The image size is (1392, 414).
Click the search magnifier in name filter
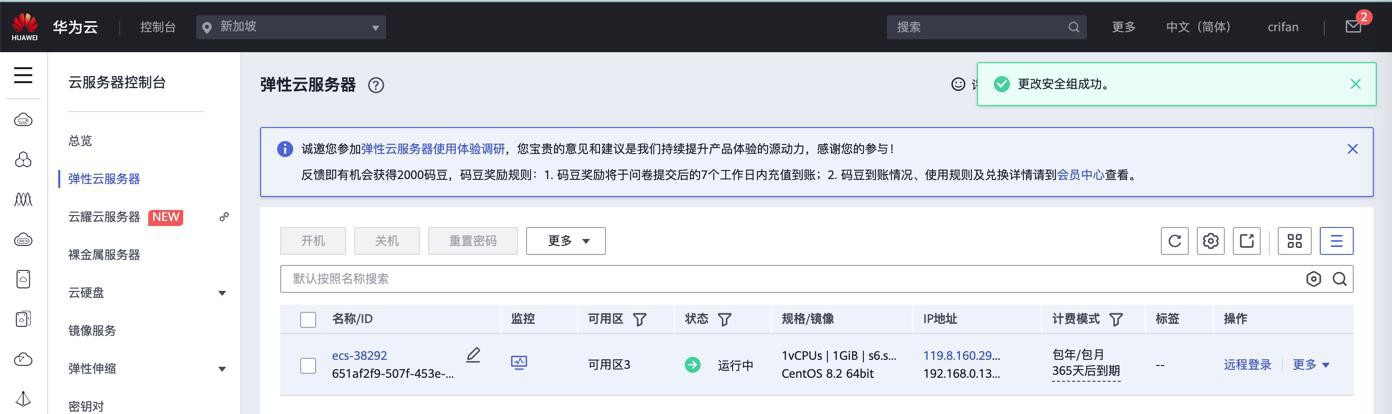(x=1340, y=279)
